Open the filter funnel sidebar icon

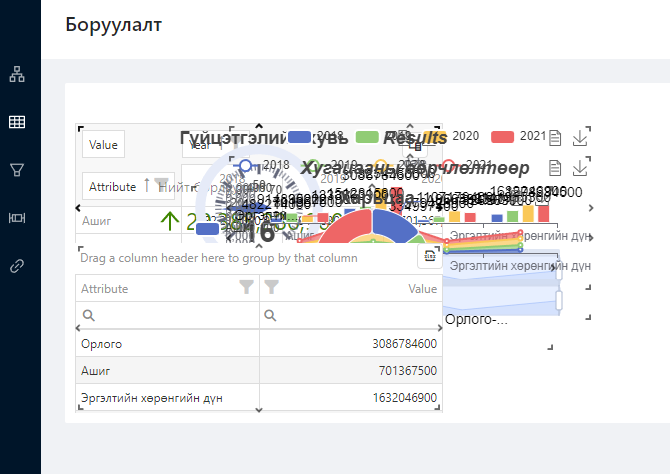(x=17, y=170)
